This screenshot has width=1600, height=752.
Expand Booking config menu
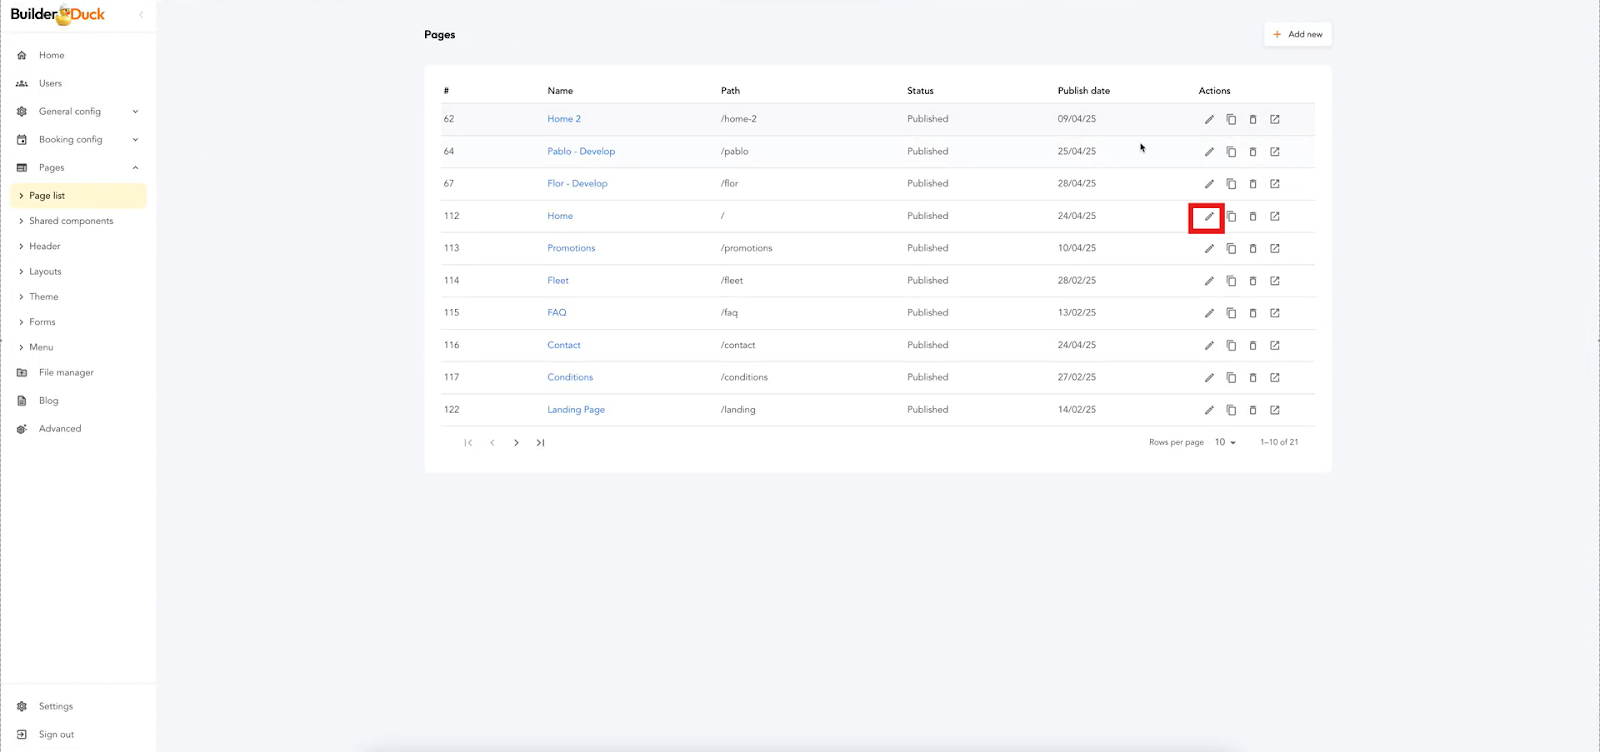135,140
